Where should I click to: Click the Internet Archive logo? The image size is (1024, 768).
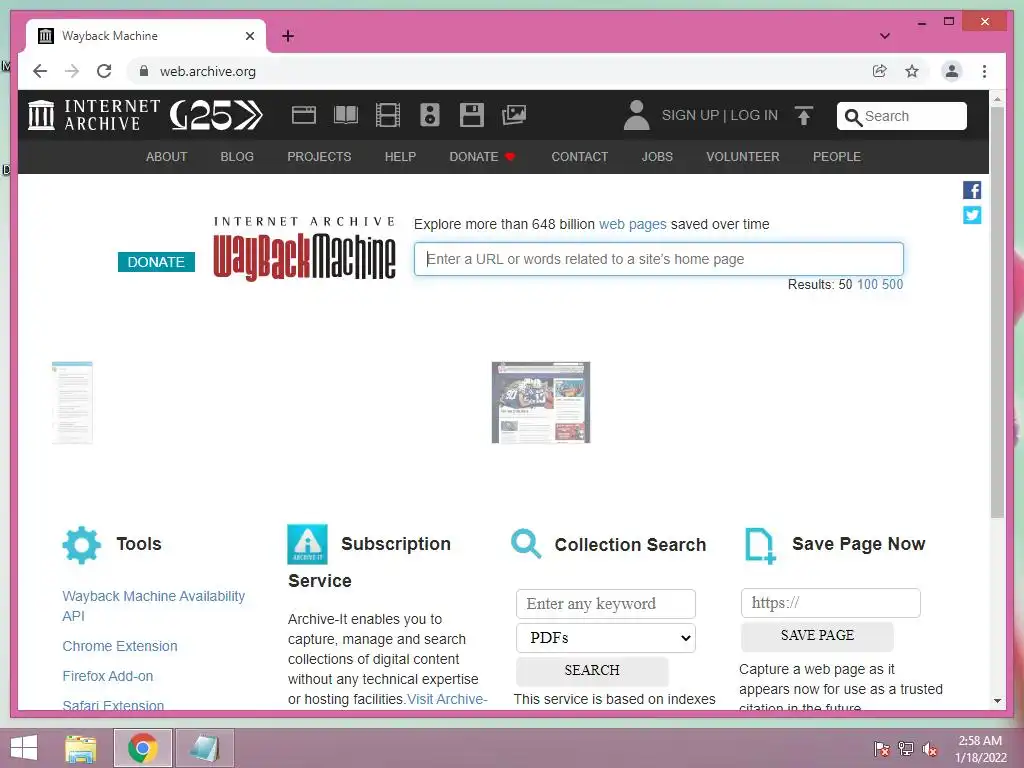94,116
